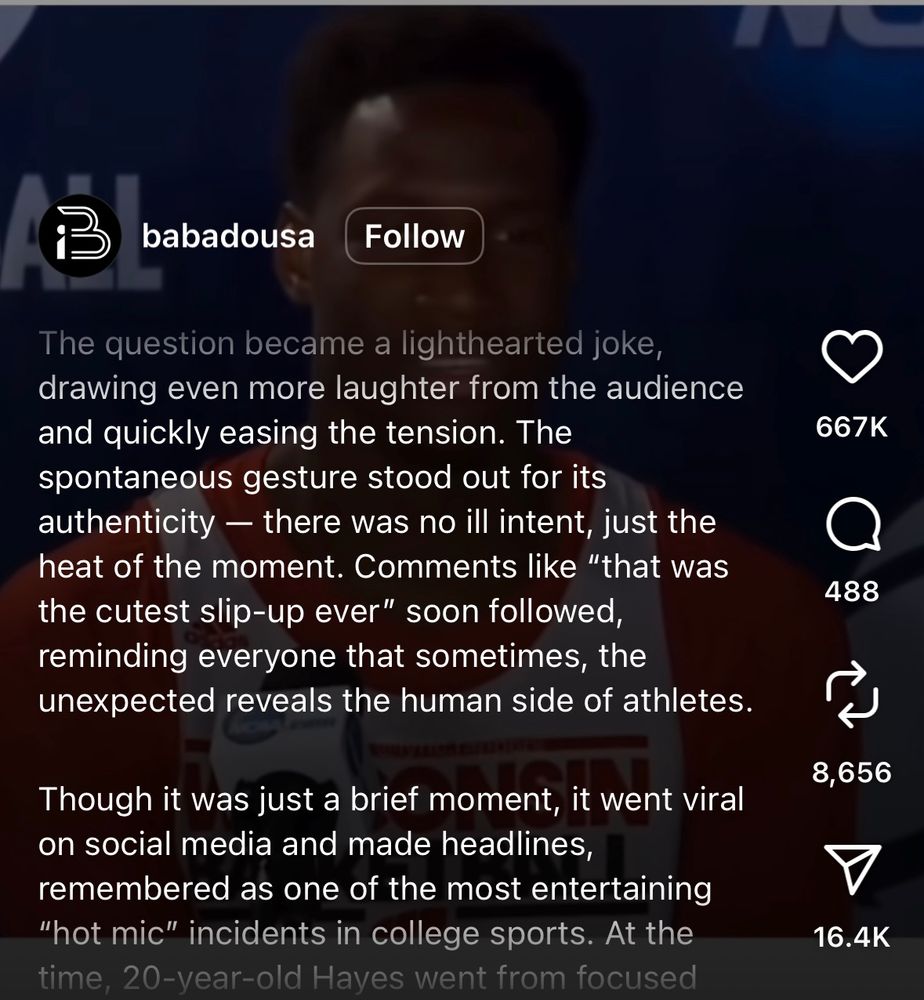Share the reel with the paper plane icon
This screenshot has height=1000, width=924.
(853, 869)
